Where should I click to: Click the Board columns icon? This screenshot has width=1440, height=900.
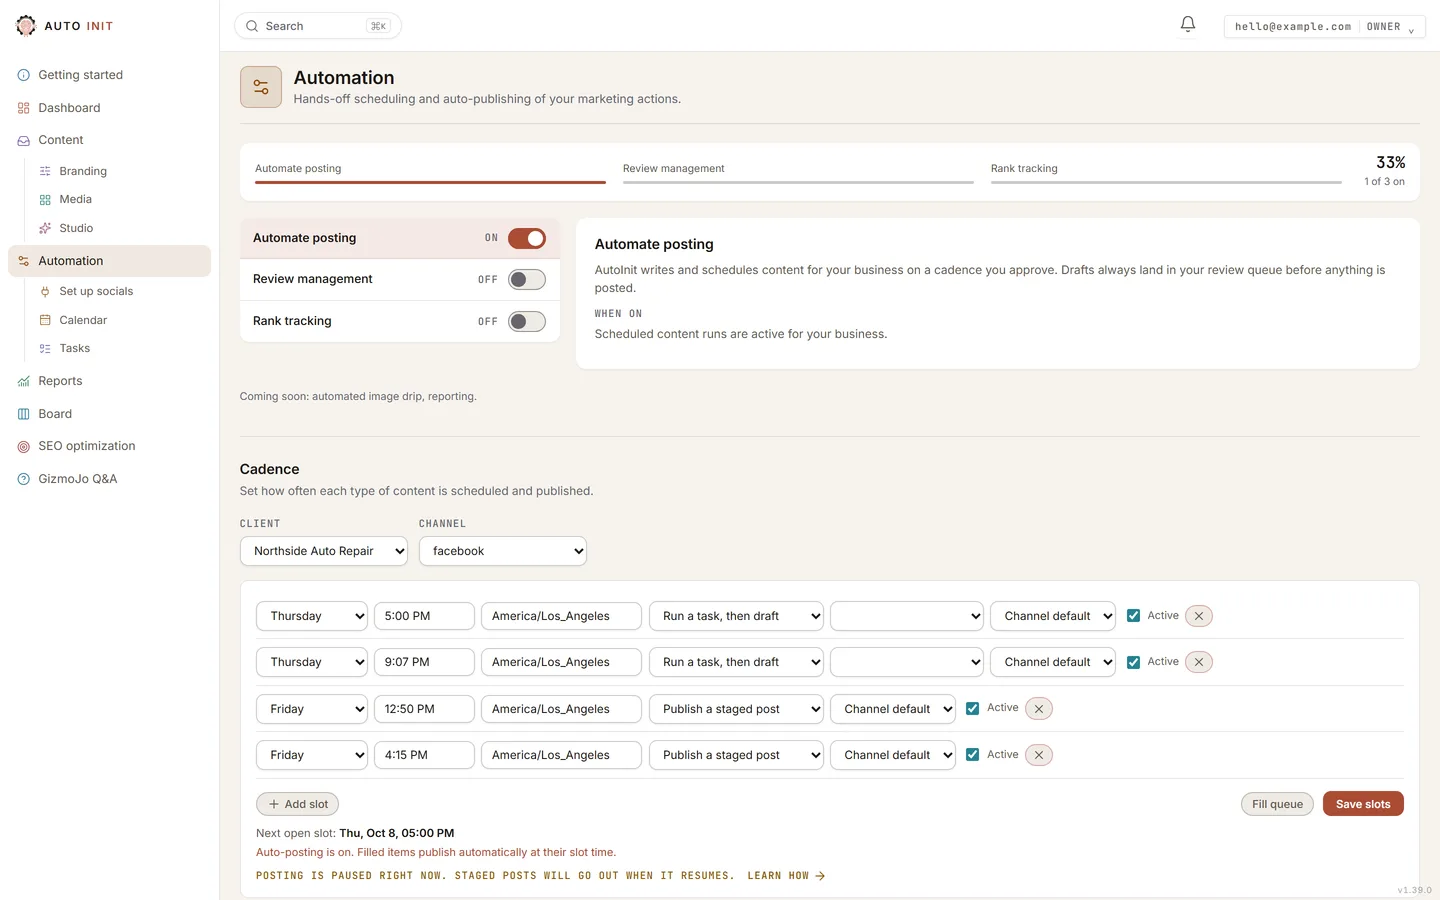pyautogui.click(x=24, y=414)
